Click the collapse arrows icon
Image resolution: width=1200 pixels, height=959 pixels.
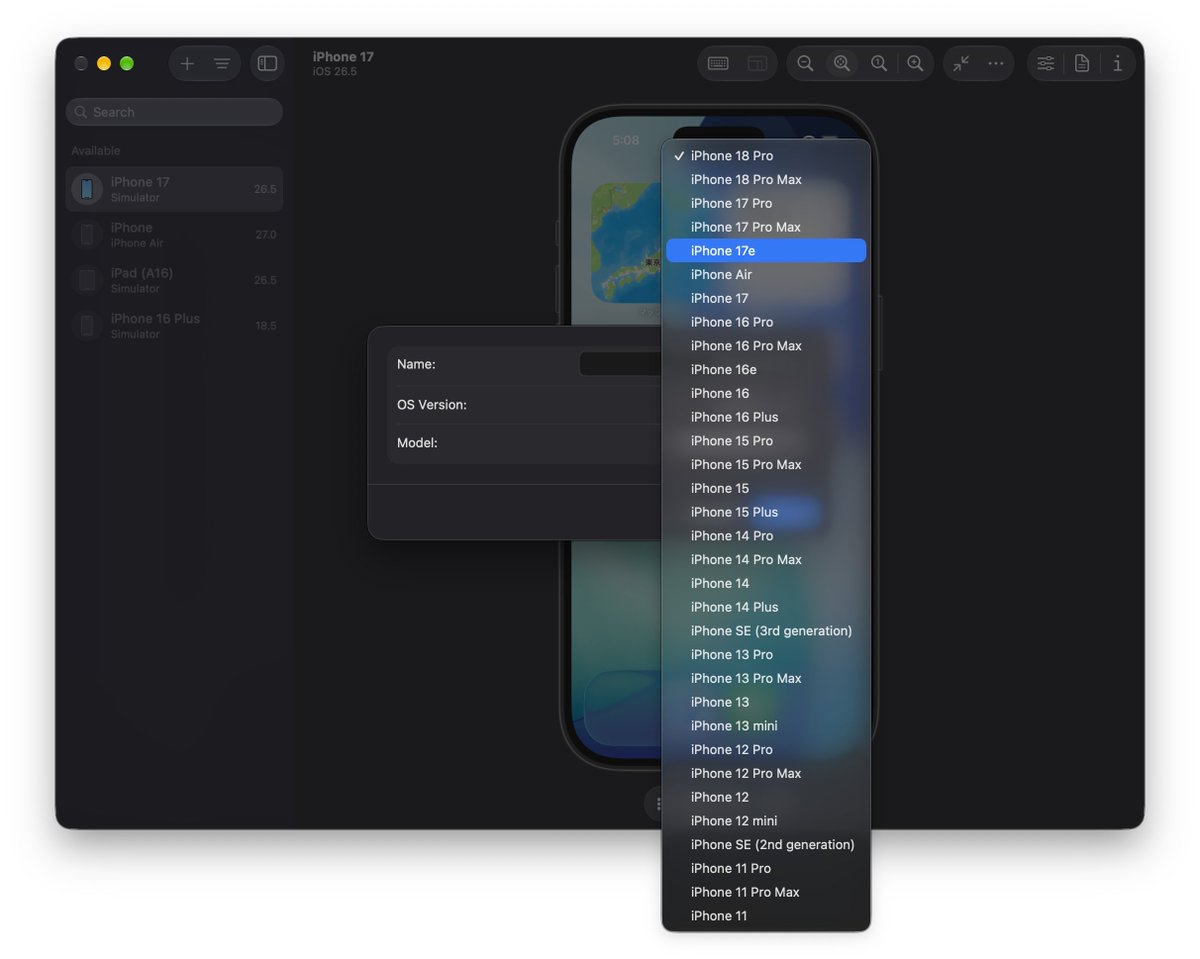coord(961,64)
